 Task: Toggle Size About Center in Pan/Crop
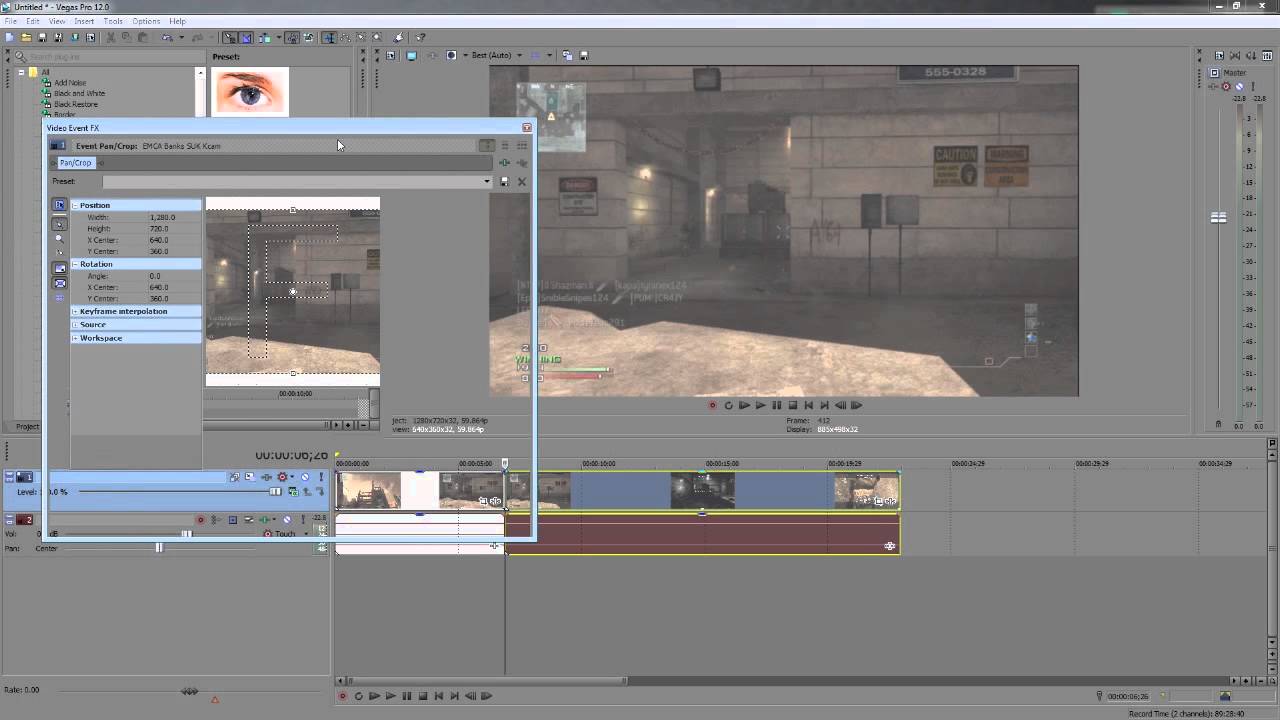59,283
